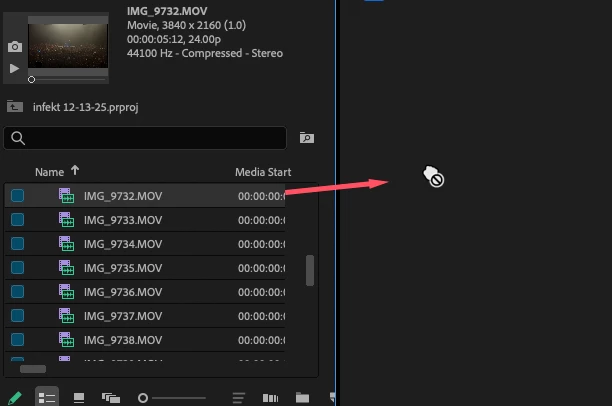Click the preview thumbnail scrub slider

coord(32,80)
